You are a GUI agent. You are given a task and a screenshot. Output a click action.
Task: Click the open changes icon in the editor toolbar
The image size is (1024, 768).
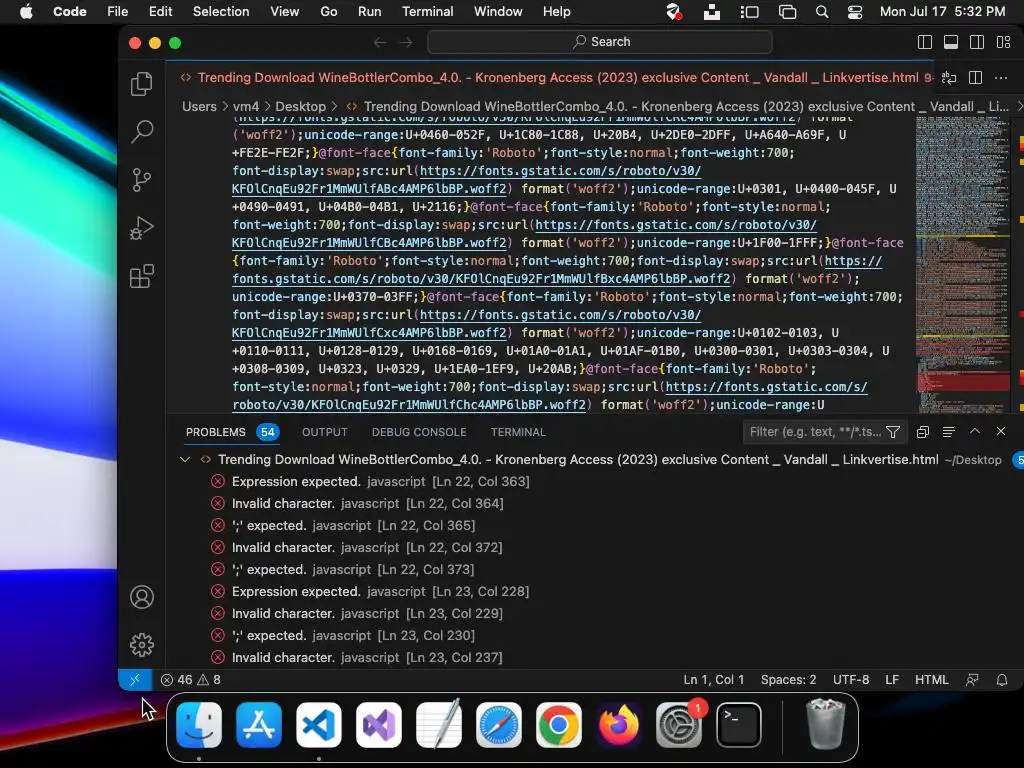click(949, 78)
